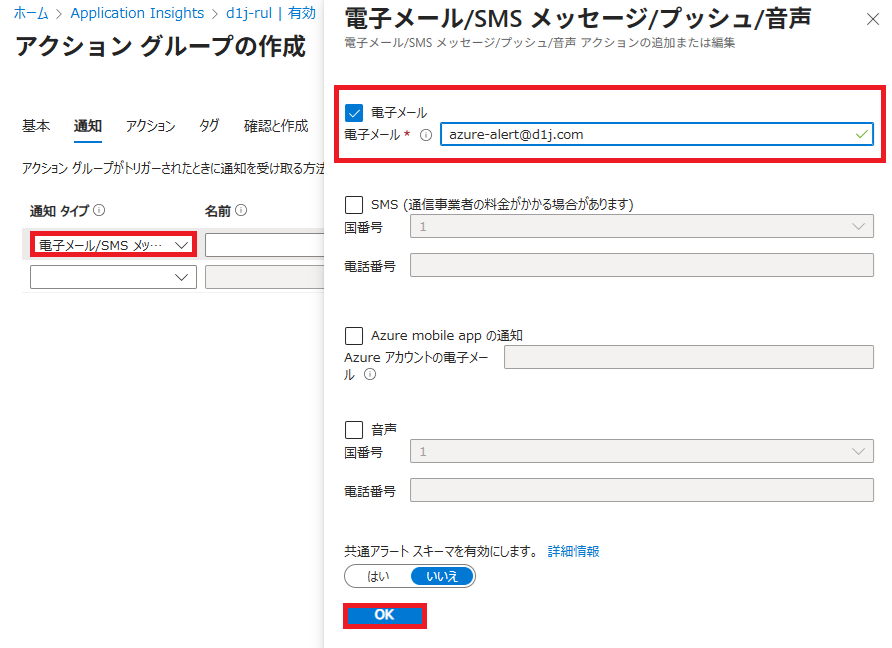
Task: Enable the 音声 checkbox
Action: pos(354,429)
